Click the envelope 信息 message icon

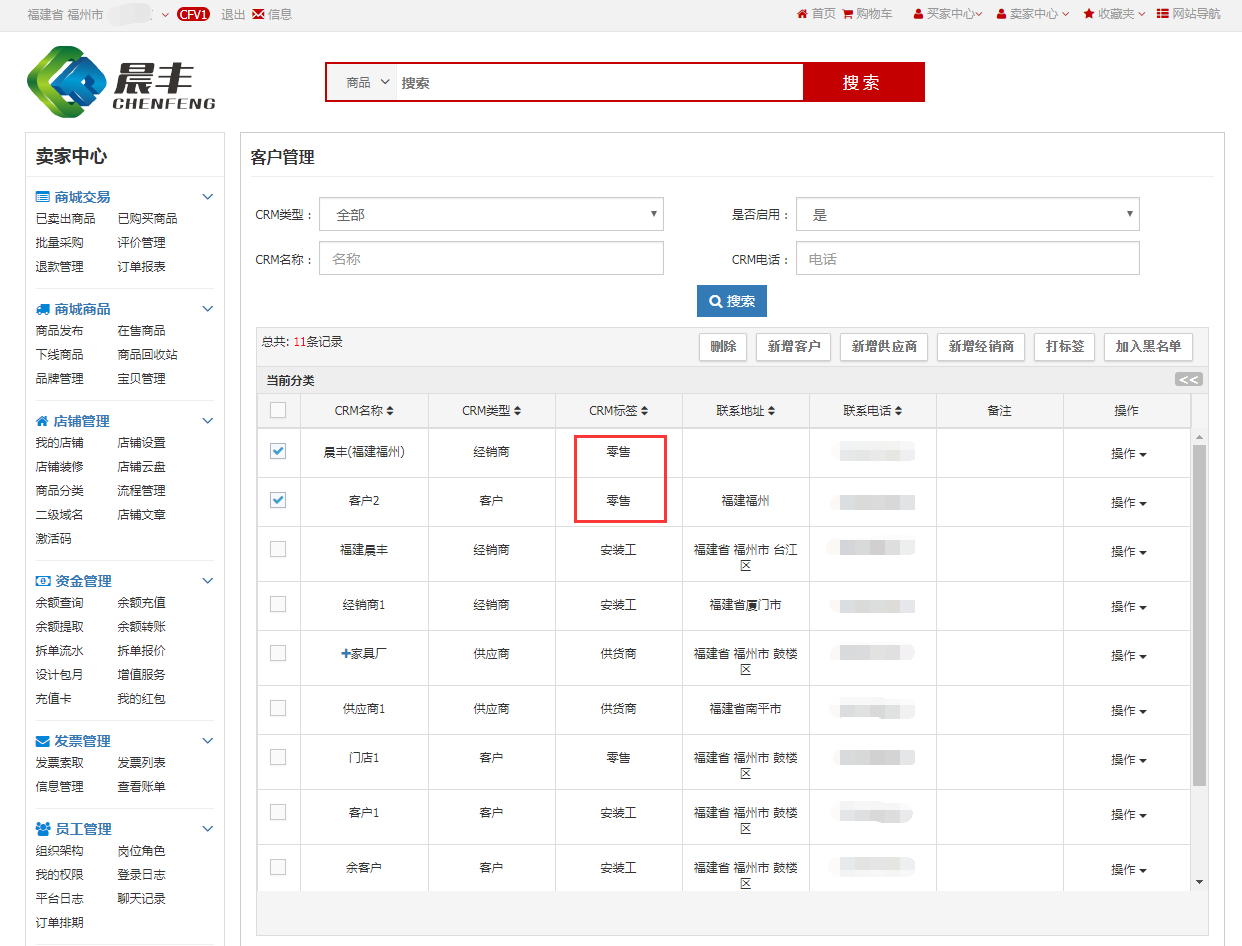[x=258, y=14]
